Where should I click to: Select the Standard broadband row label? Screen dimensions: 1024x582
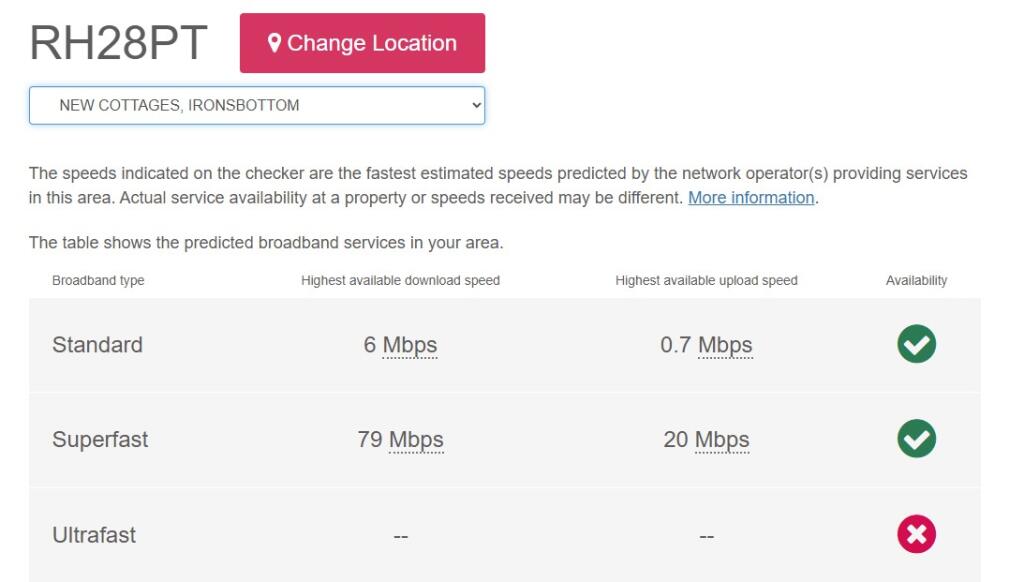click(97, 345)
